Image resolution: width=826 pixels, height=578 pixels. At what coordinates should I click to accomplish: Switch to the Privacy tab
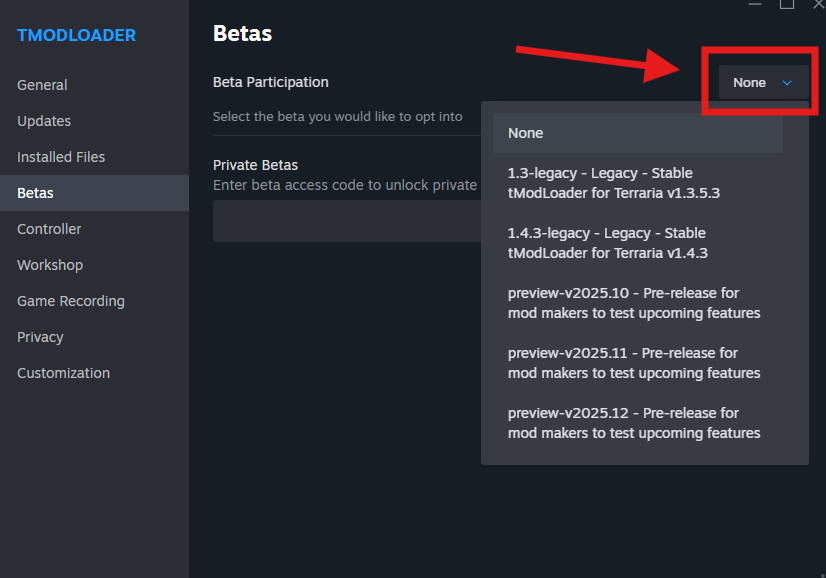click(40, 337)
